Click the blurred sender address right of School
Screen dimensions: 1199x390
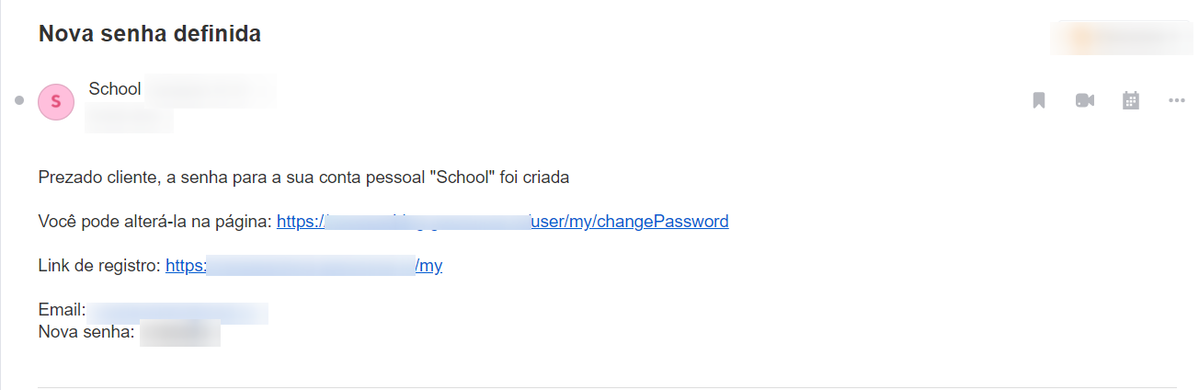(x=210, y=89)
